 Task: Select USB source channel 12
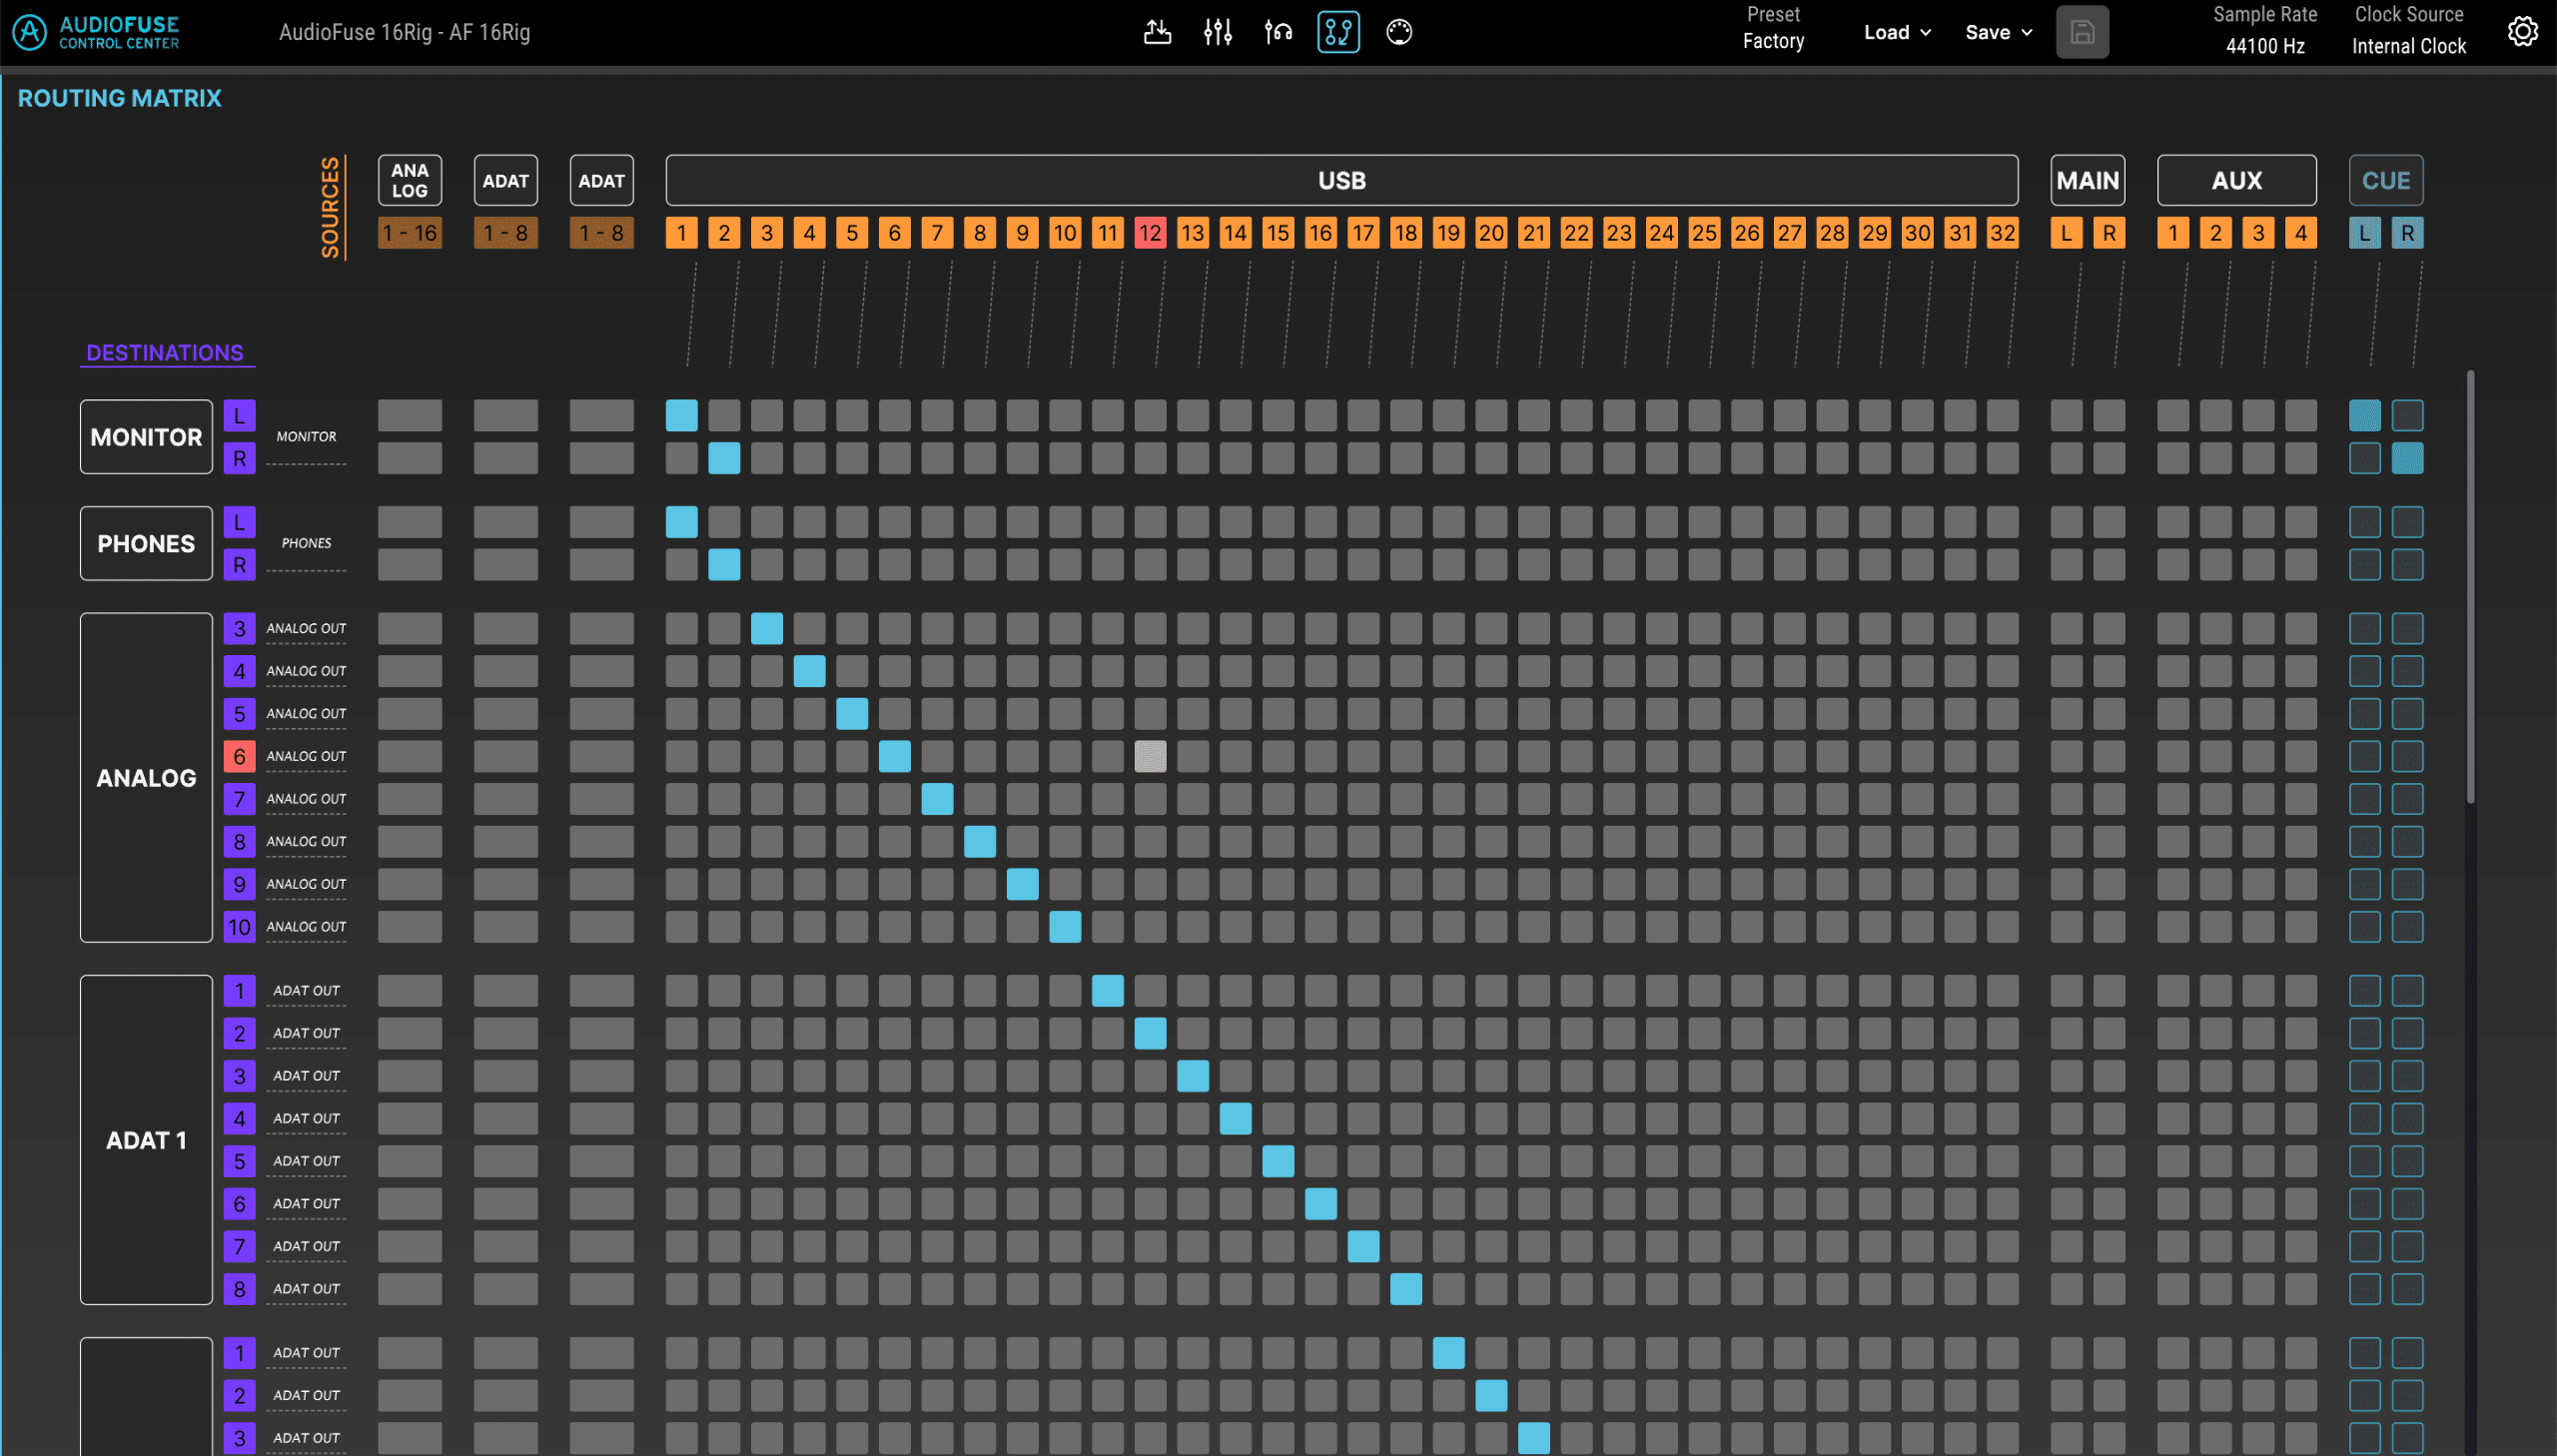pos(1150,233)
